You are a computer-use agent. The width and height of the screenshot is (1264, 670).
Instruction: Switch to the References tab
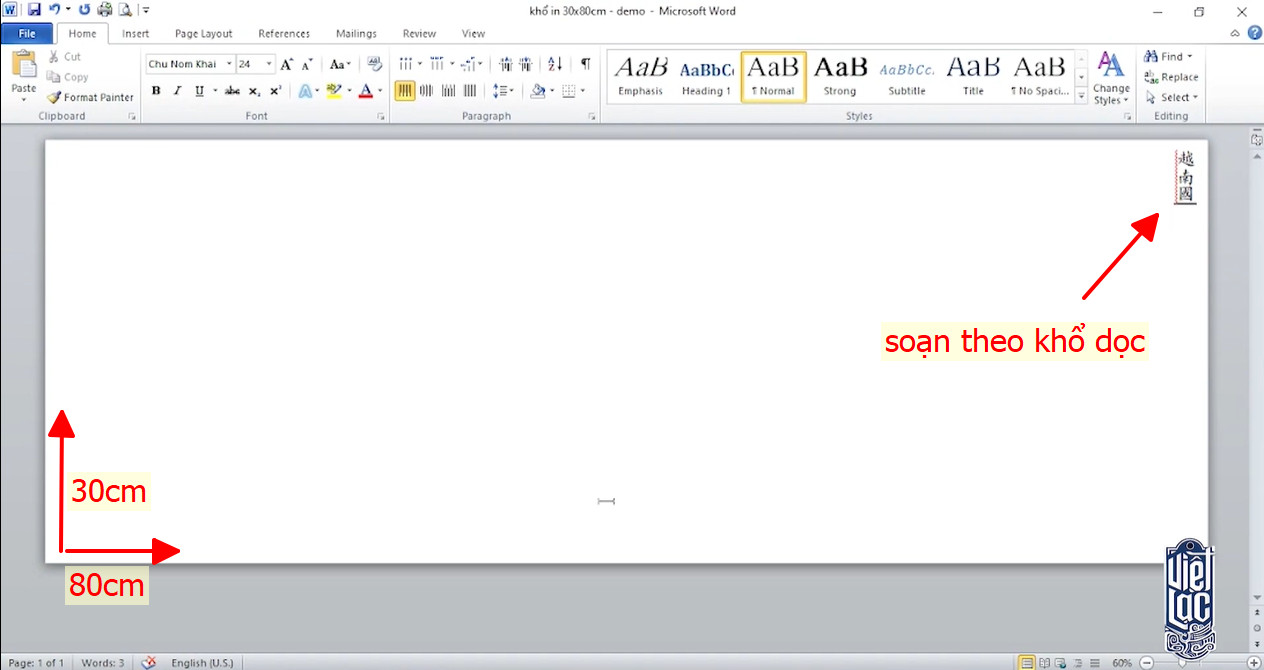[x=284, y=33]
